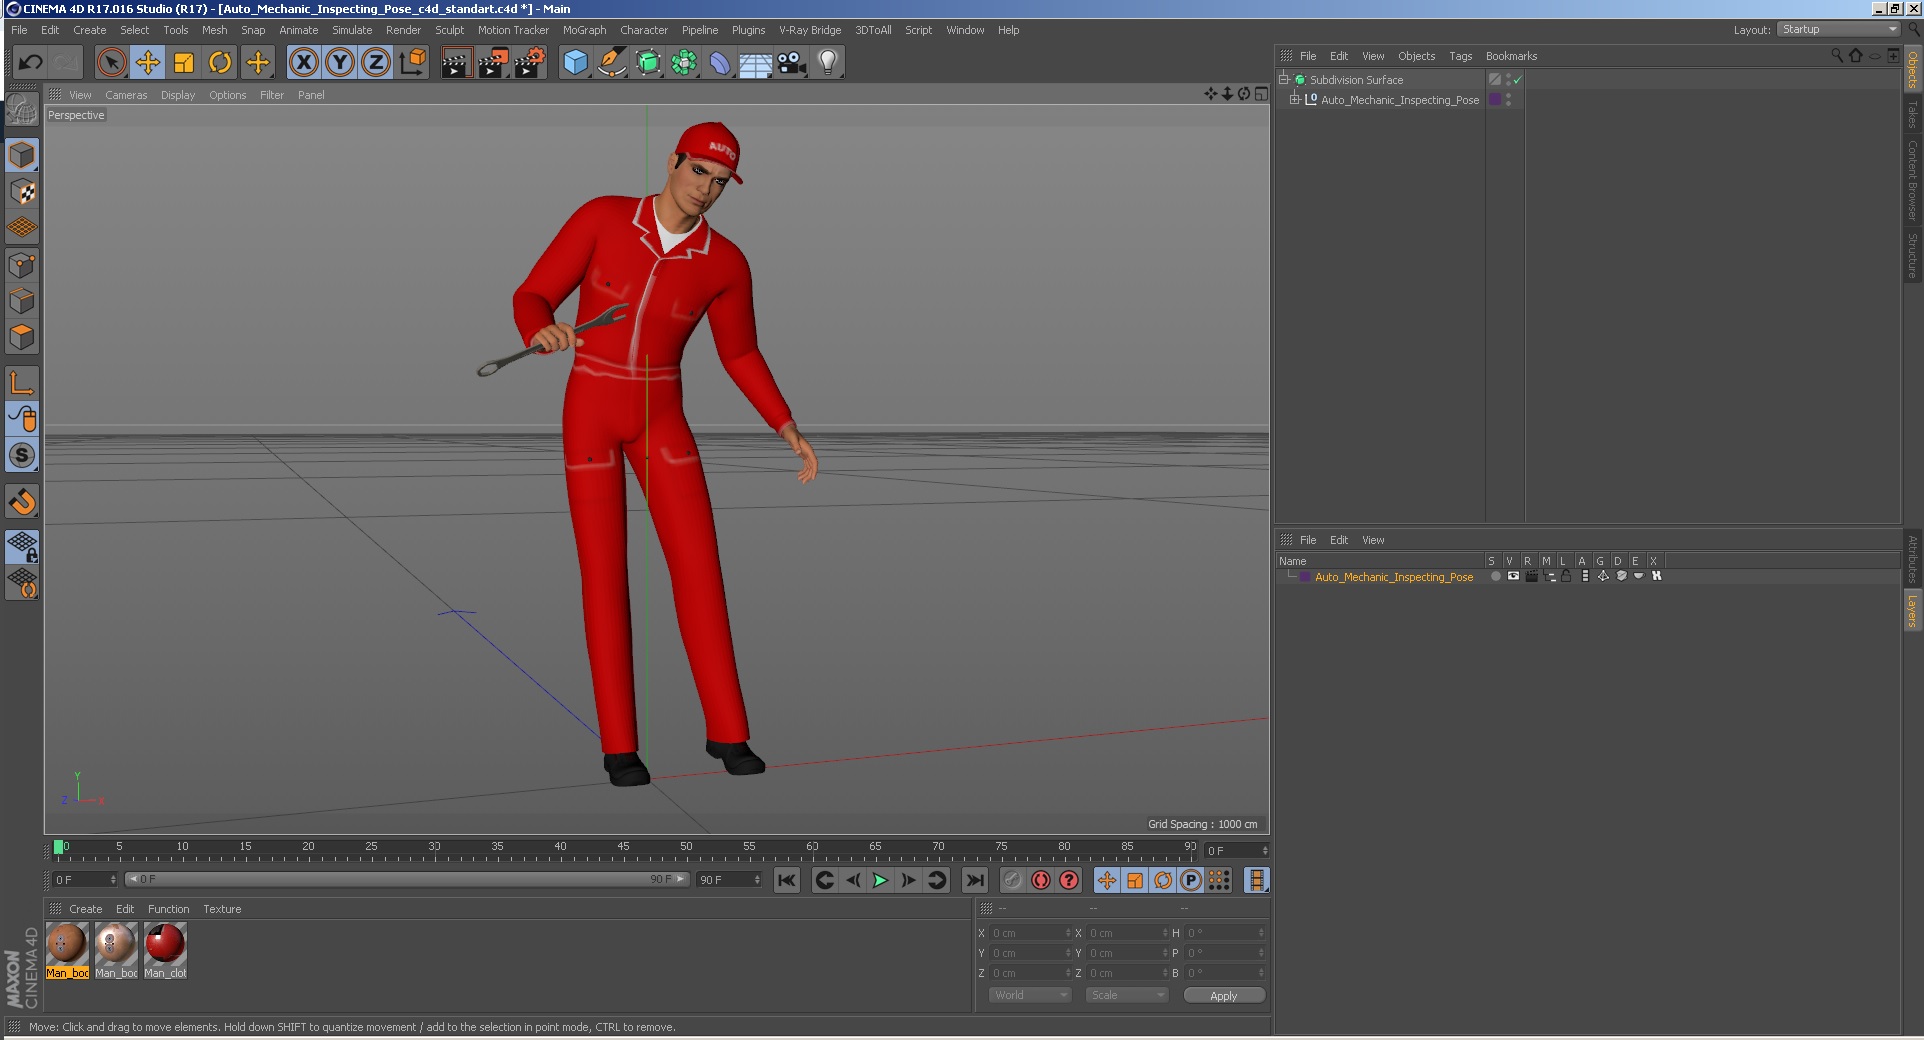Open the Mesh menu

pos(215,30)
